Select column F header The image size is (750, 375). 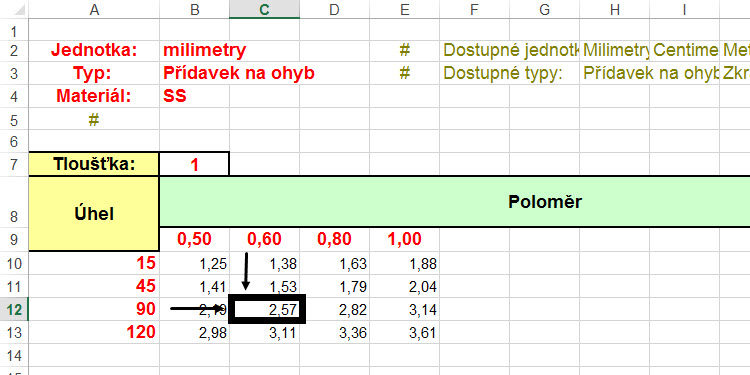click(474, 10)
